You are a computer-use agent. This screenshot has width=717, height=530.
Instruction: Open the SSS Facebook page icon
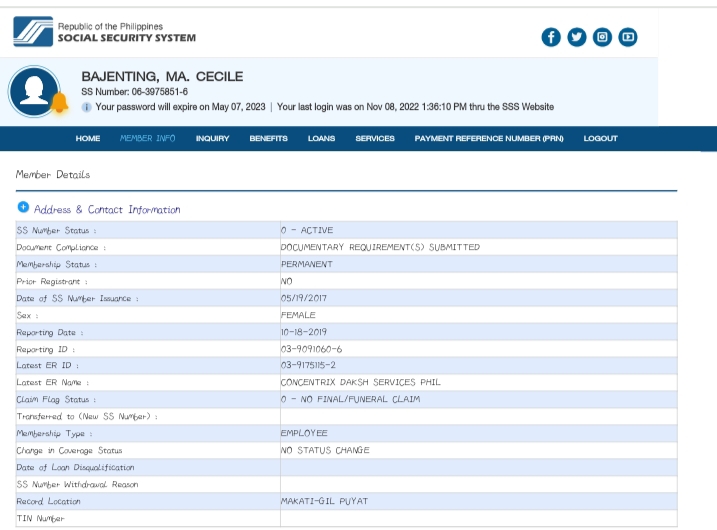551,37
